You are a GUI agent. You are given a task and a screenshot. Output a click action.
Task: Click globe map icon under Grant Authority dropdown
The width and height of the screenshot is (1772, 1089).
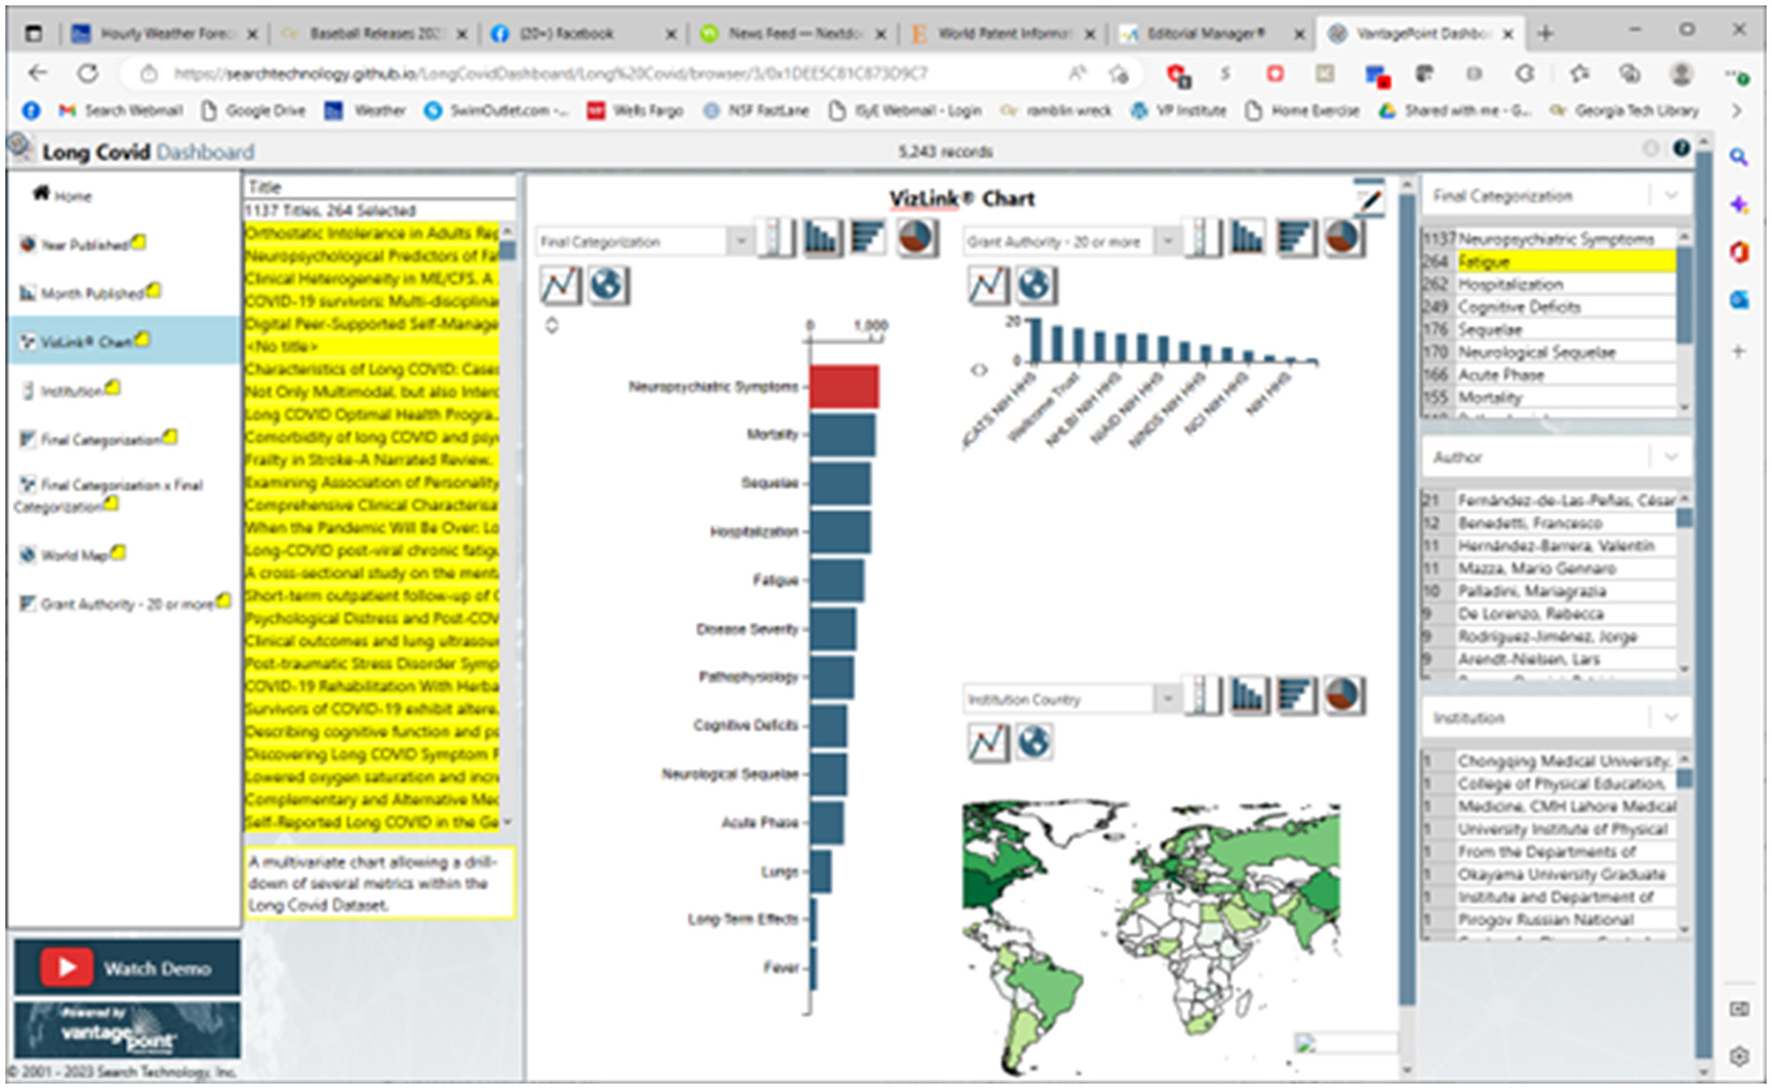point(1035,285)
